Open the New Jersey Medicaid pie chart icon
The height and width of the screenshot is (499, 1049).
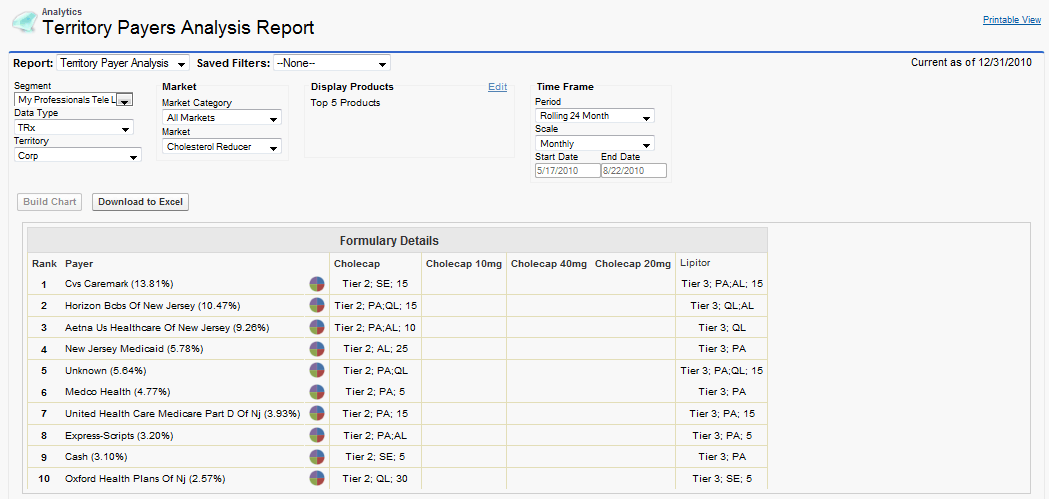click(x=317, y=349)
